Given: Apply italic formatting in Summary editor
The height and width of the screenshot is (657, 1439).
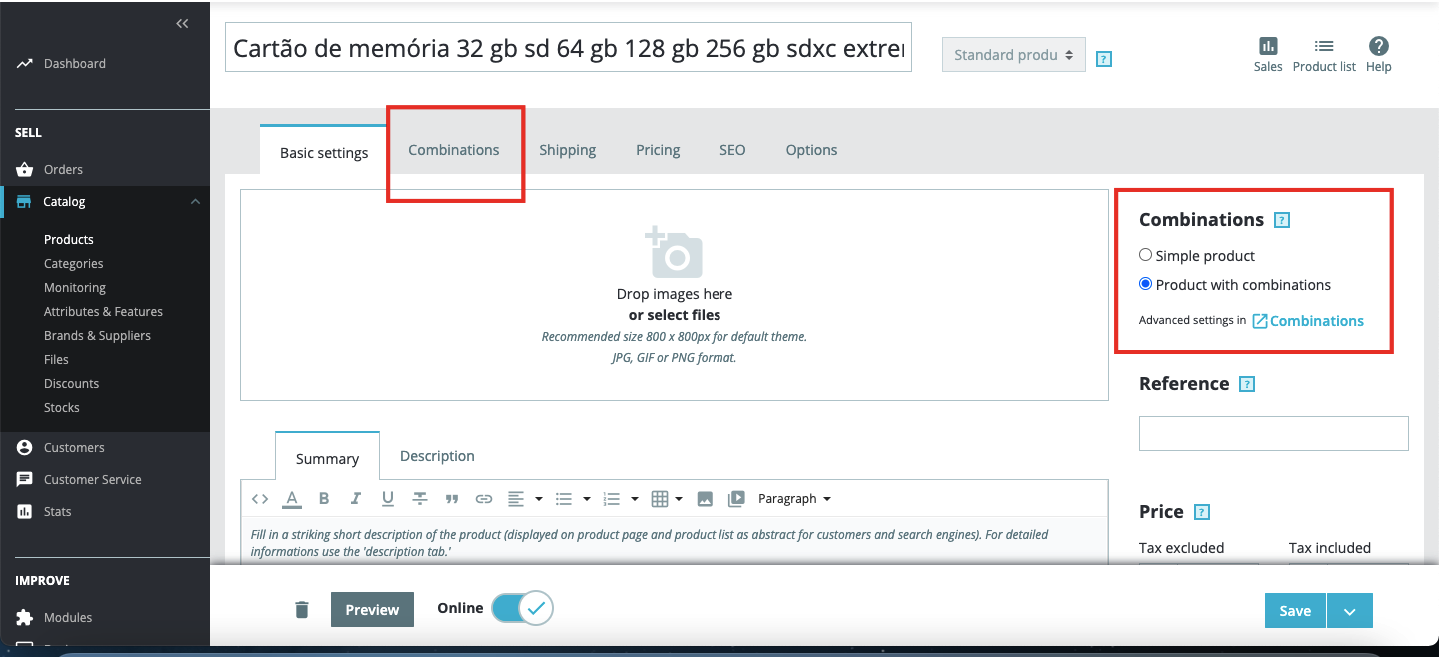Looking at the screenshot, I should pyautogui.click(x=355, y=498).
